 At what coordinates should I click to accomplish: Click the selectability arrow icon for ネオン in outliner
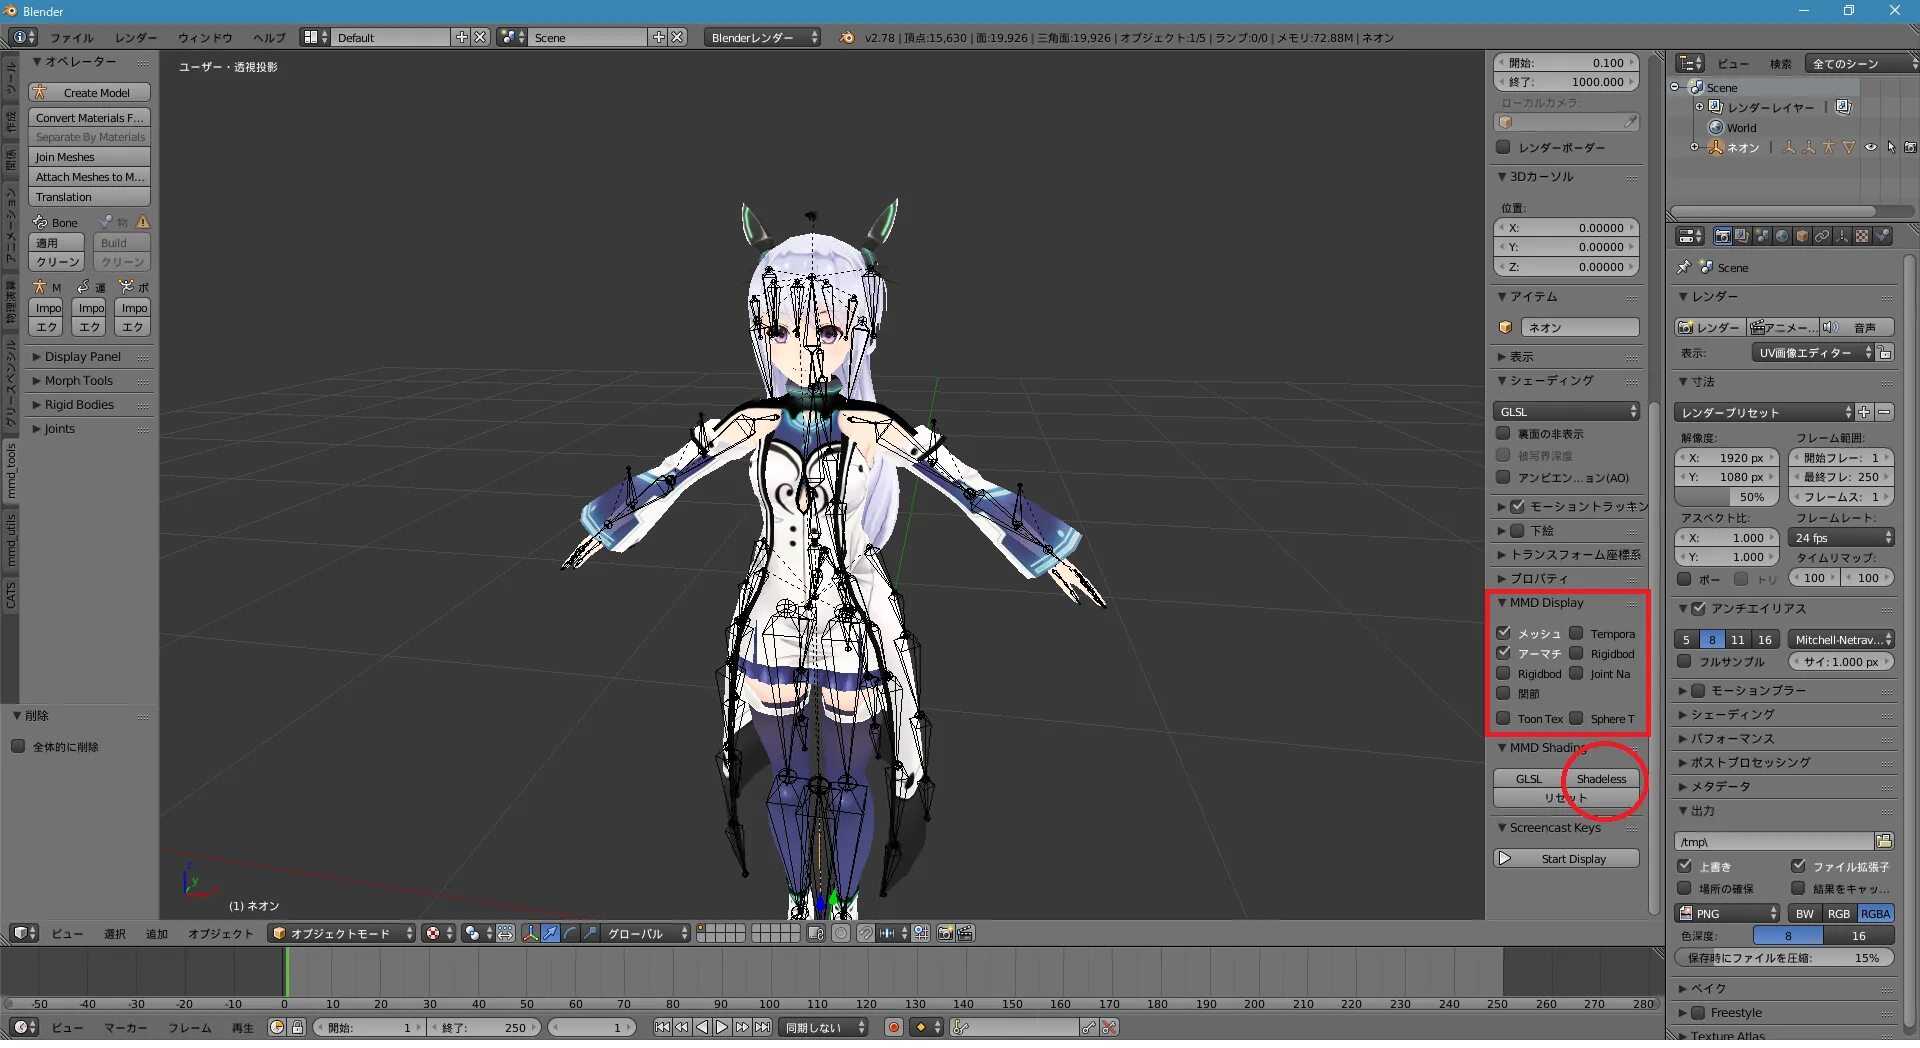pos(1890,148)
